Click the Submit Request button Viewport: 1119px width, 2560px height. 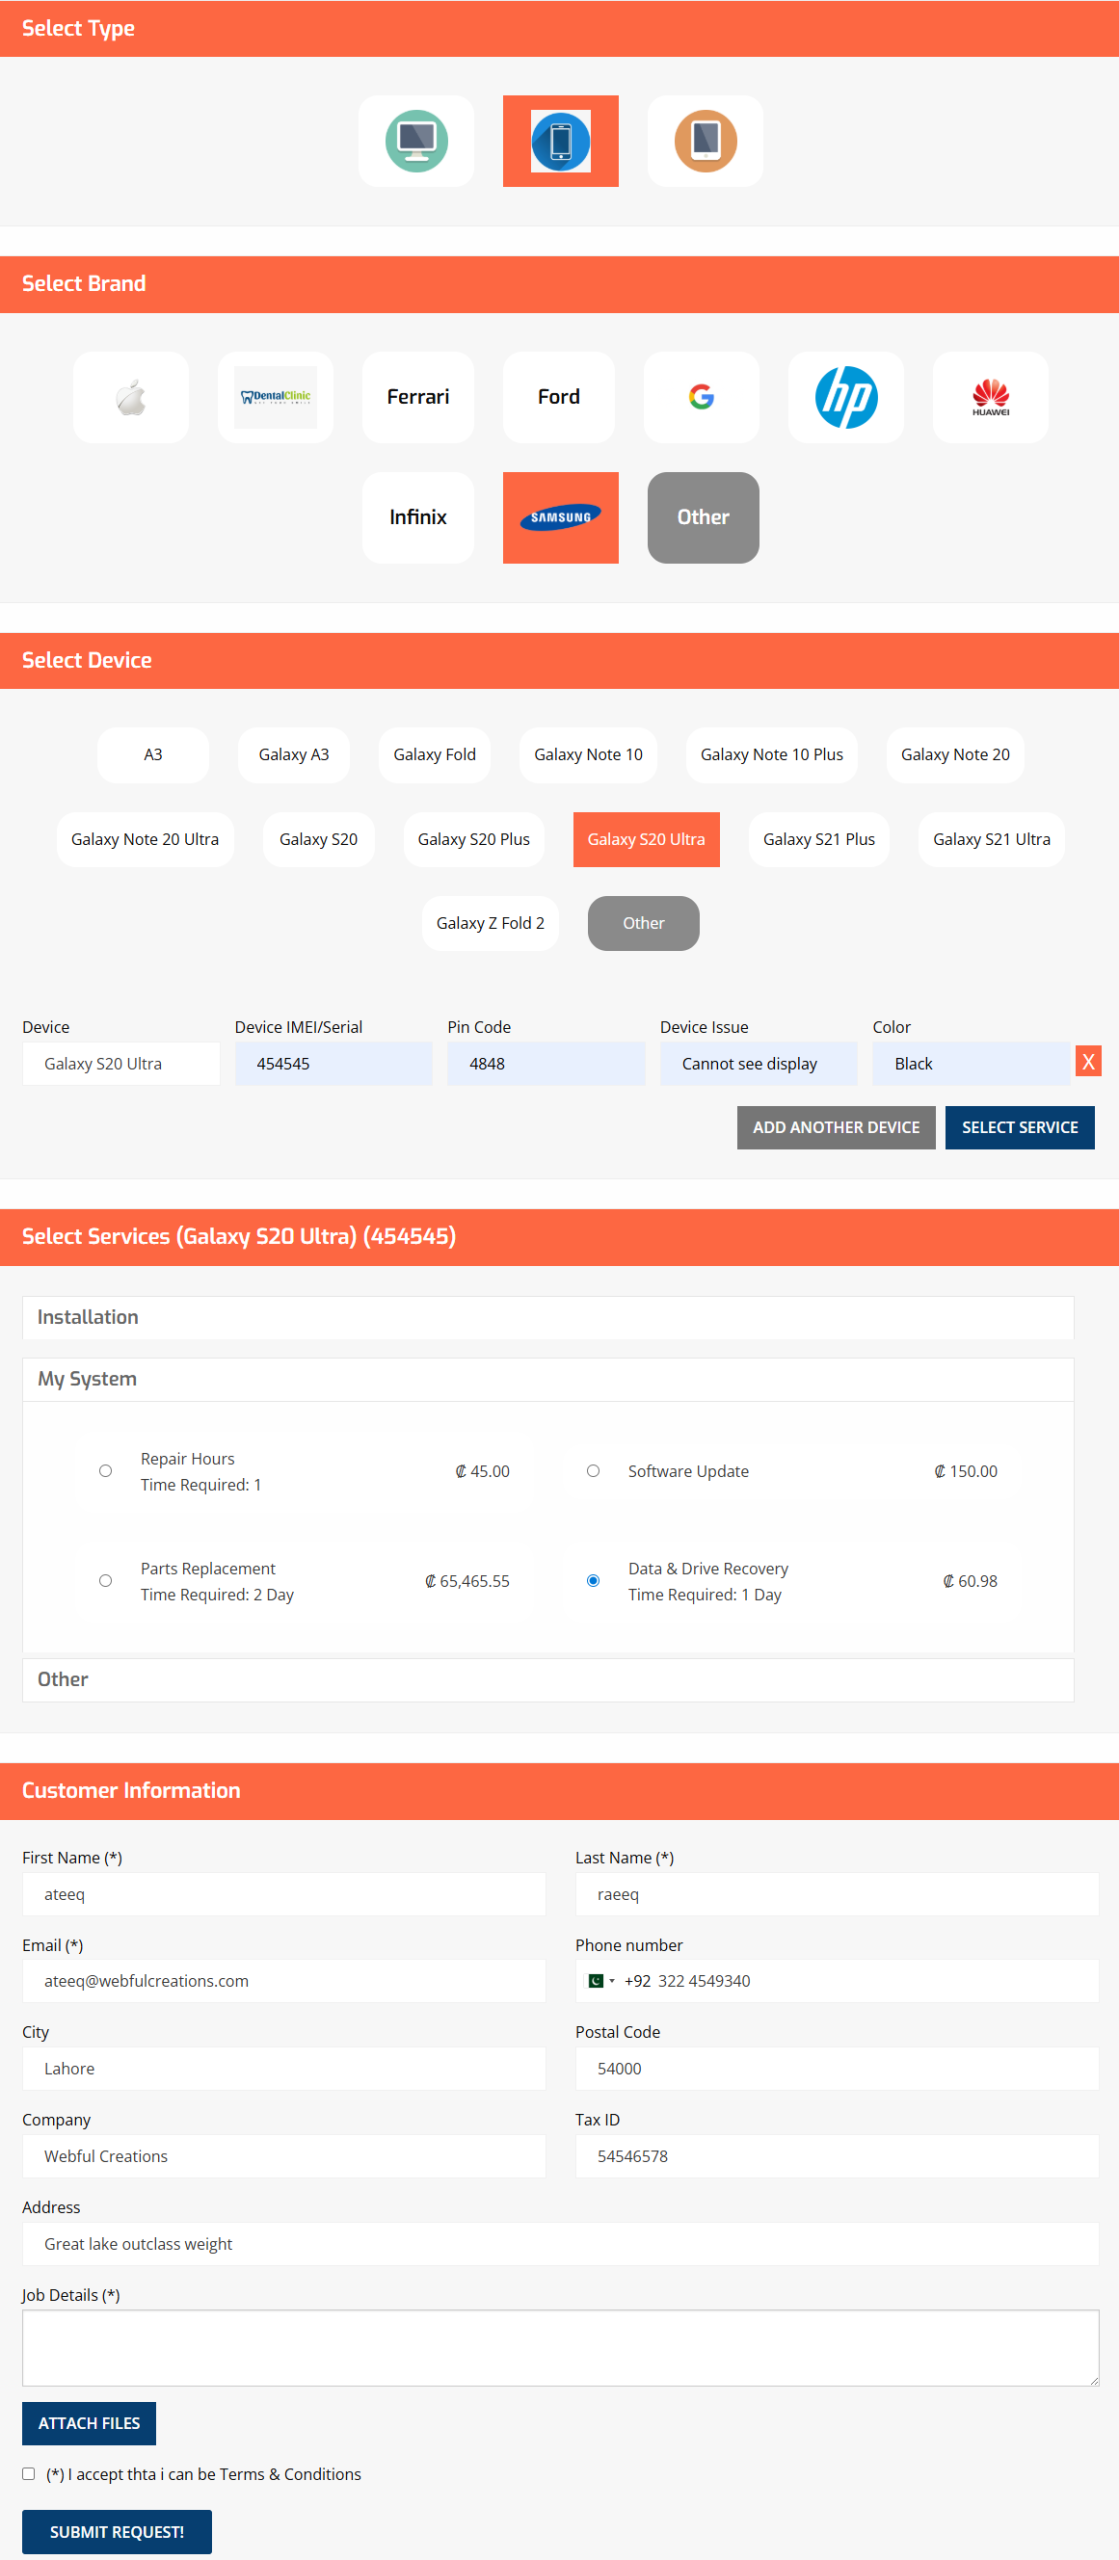[x=117, y=2532]
